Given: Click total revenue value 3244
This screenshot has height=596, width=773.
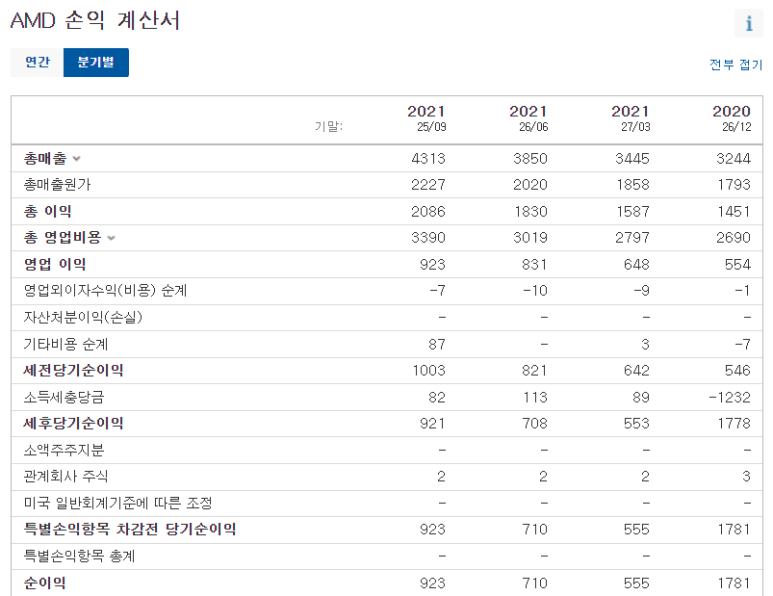Looking at the screenshot, I should pos(734,159).
